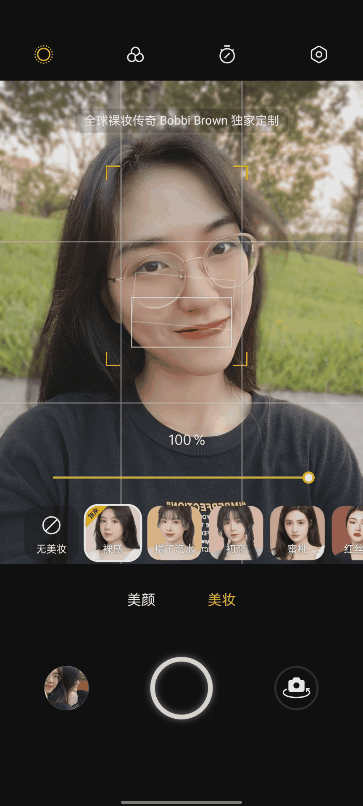Viewport: 363px width, 806px height.
Task: Select 无美妆 no-makeup option
Action: click(51, 534)
